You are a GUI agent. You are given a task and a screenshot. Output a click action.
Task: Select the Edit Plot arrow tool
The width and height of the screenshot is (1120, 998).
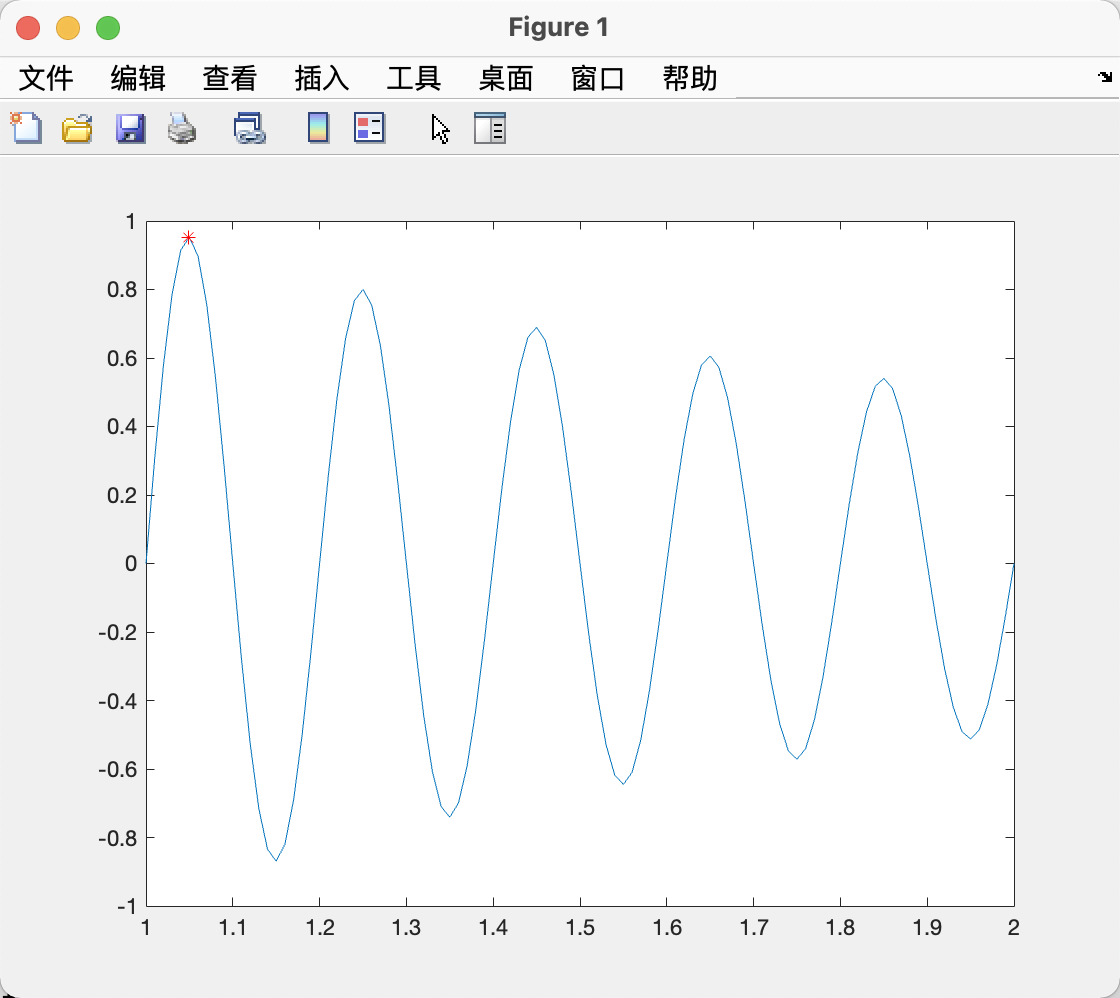point(441,129)
